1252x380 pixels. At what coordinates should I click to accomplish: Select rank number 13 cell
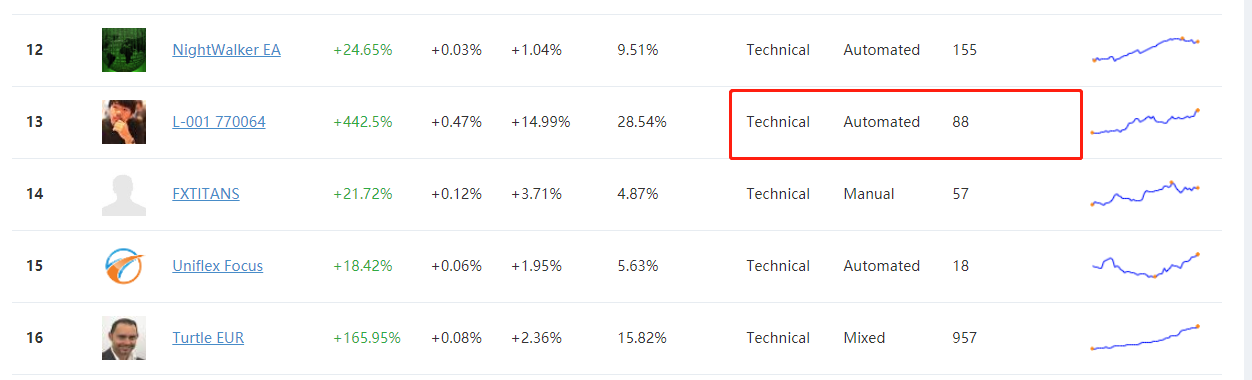point(35,122)
